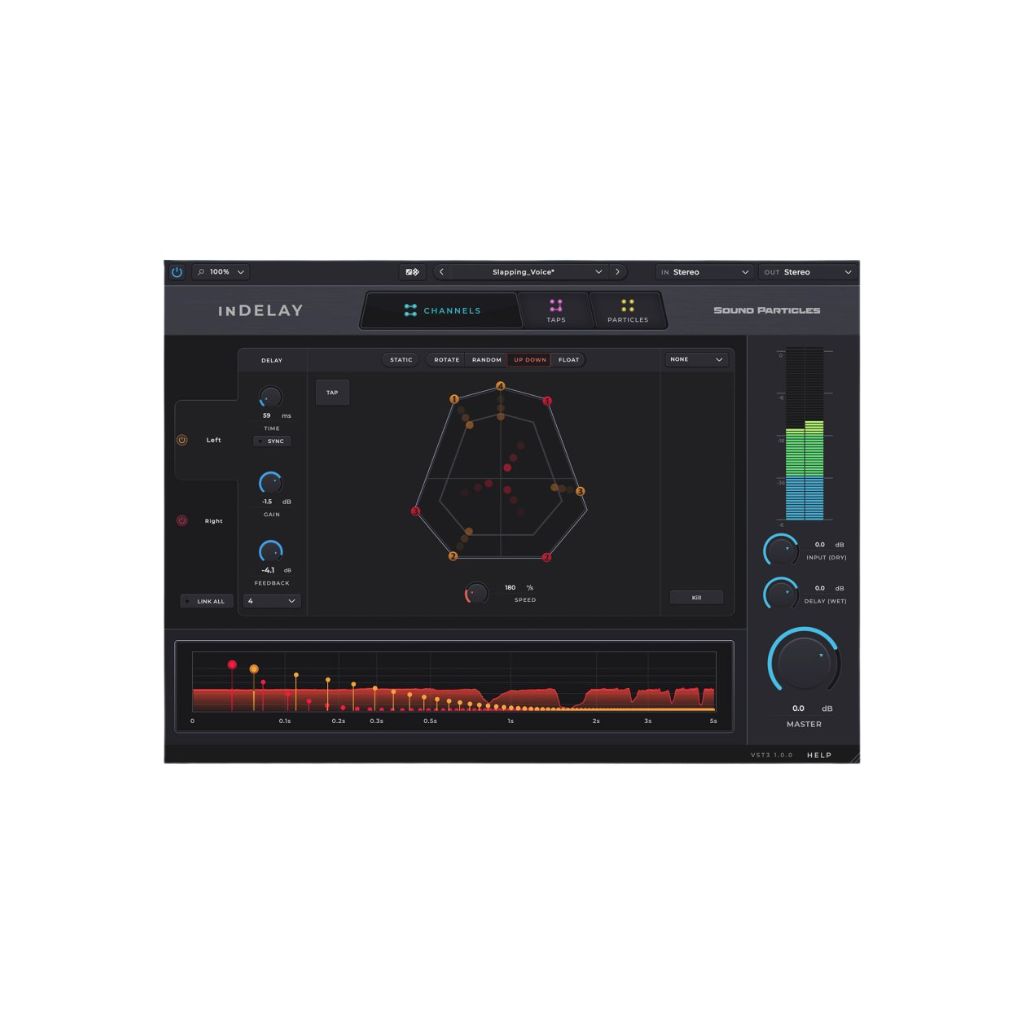This screenshot has height=1024, width=1024.
Task: Select orange speaker node 3
Action: (x=580, y=491)
